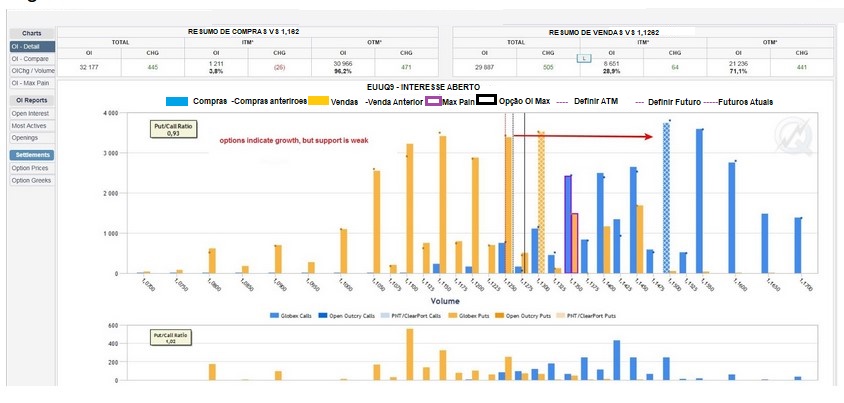Click the Put/Call Ratio 0,93 box
844x403 pixels.
(172, 129)
